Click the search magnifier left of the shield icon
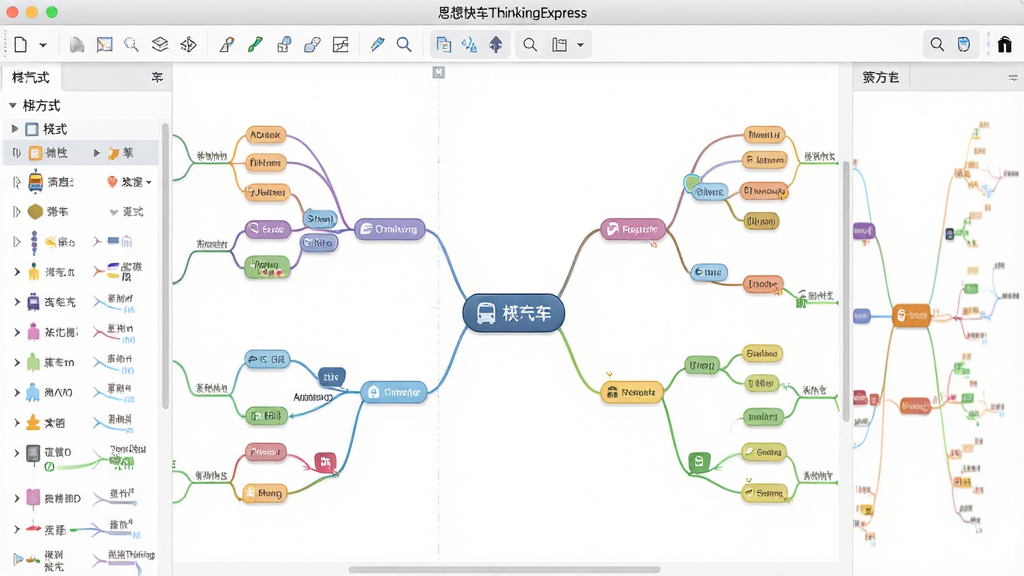The image size is (1024, 576). [937, 44]
